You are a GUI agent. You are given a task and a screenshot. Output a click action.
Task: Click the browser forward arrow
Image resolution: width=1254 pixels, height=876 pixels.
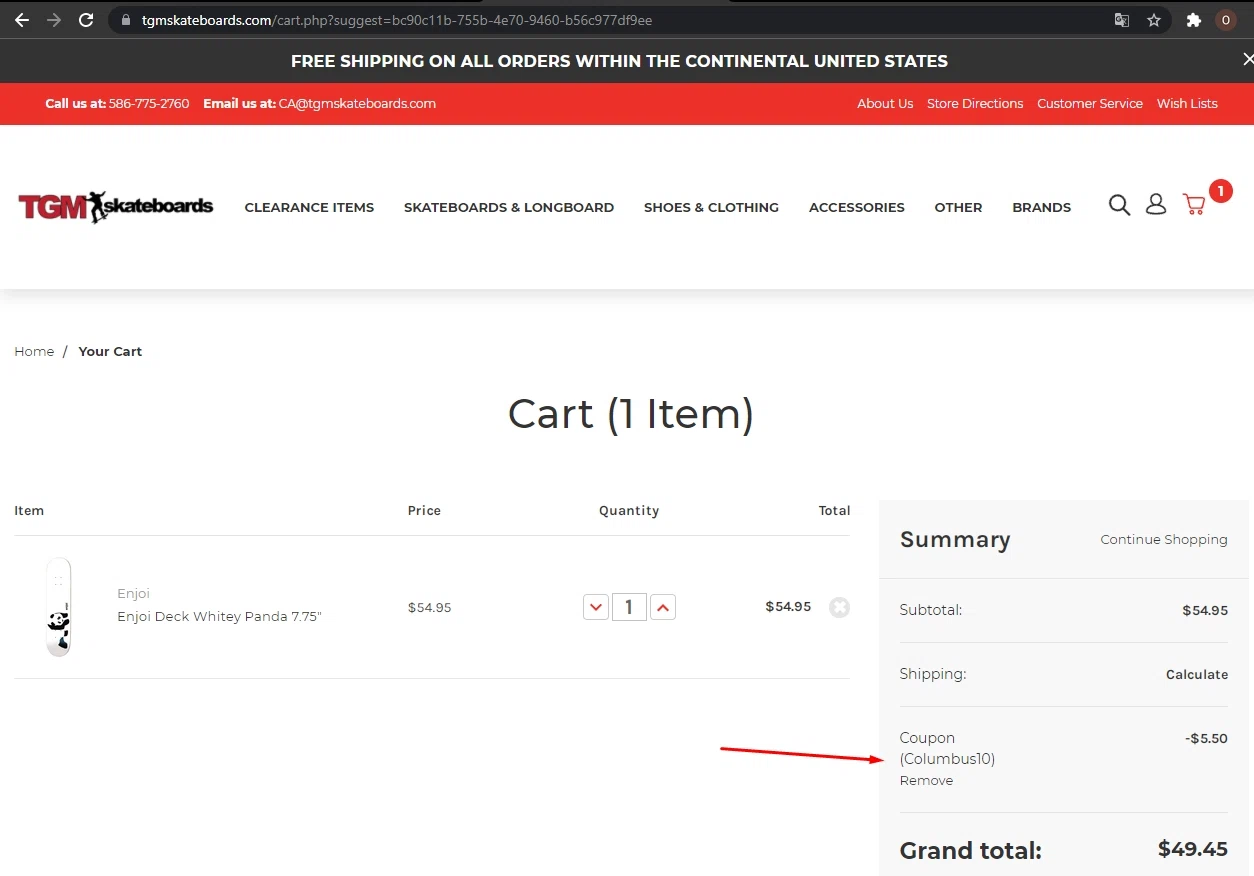pyautogui.click(x=54, y=20)
